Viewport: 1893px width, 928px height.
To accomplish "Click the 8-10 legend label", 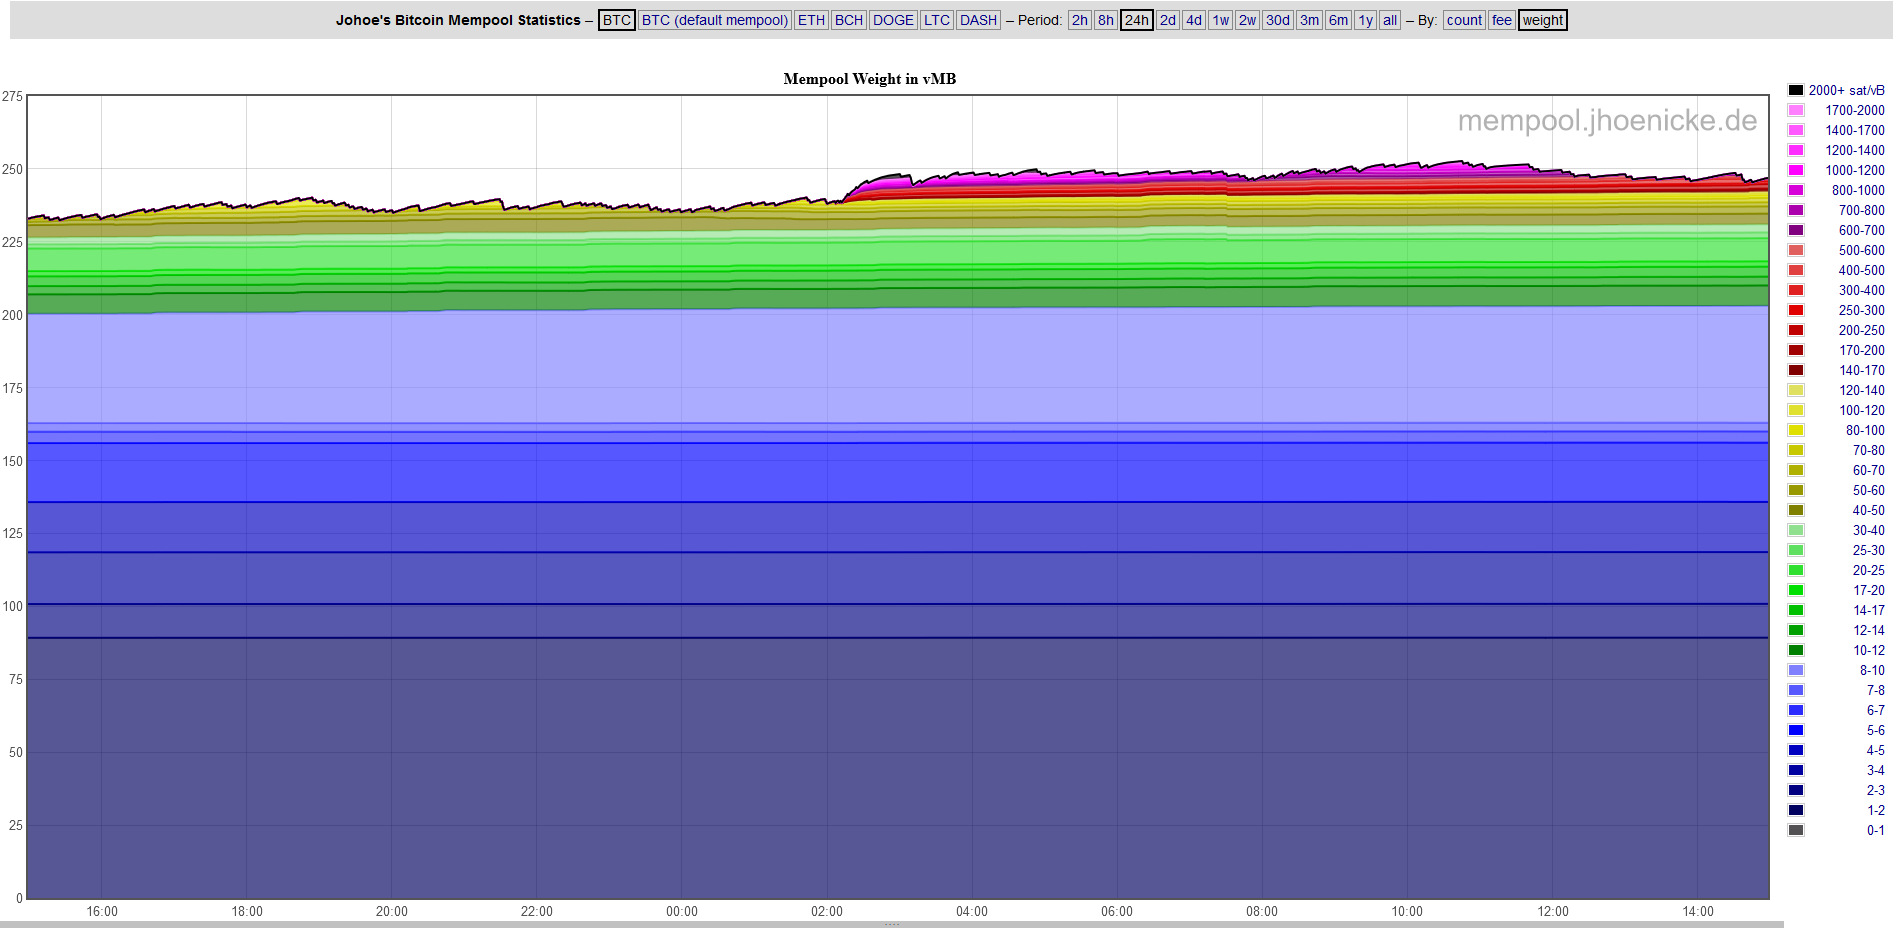I will [1872, 670].
